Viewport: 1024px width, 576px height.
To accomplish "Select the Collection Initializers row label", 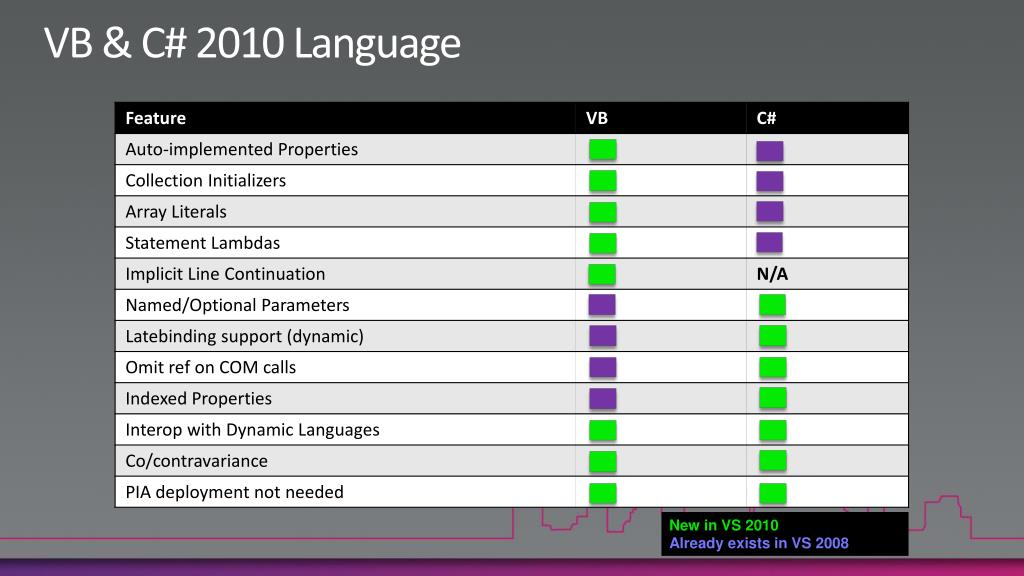I will 206,180.
